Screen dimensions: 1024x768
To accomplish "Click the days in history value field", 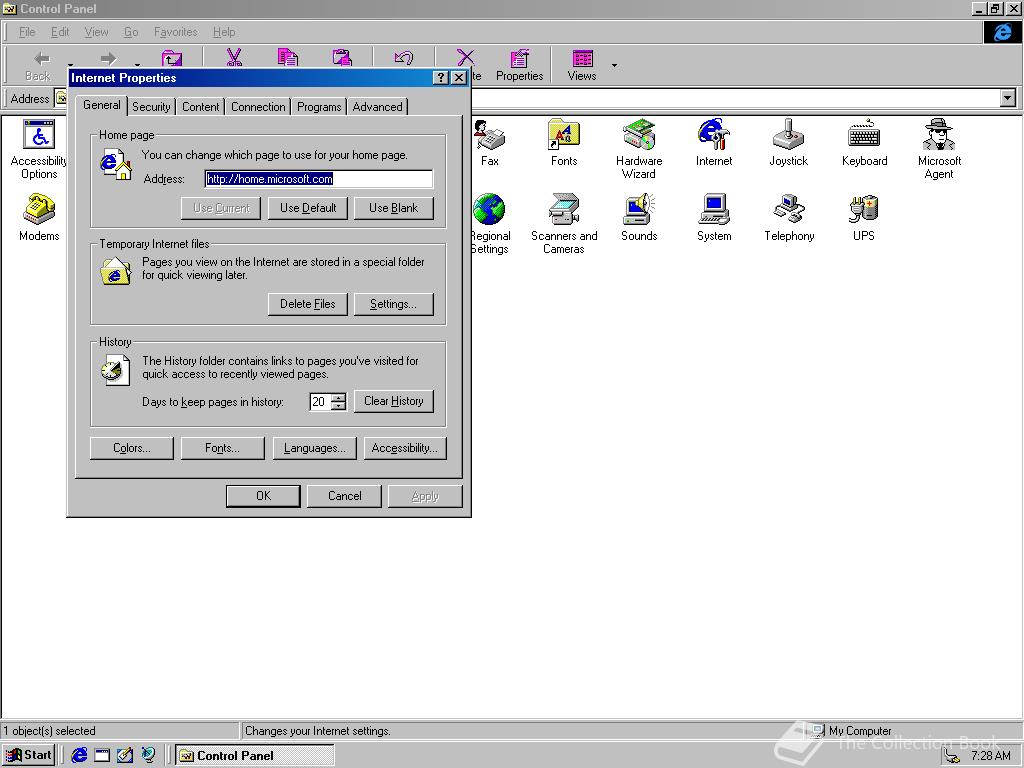I will (x=319, y=402).
